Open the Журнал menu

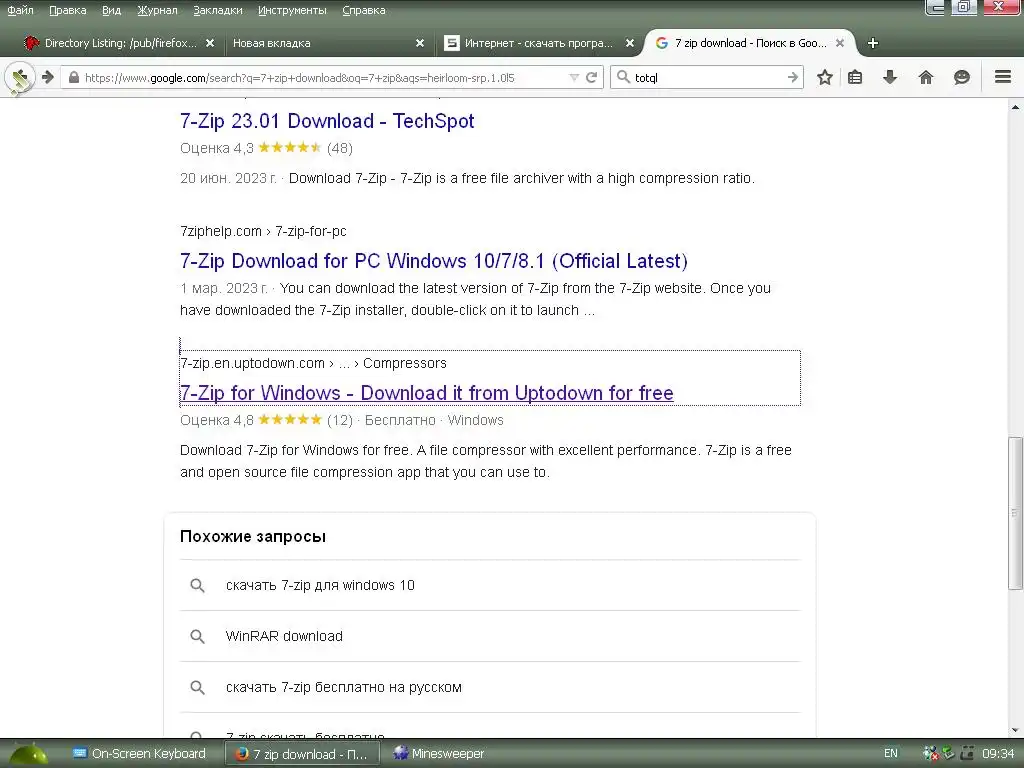point(157,10)
